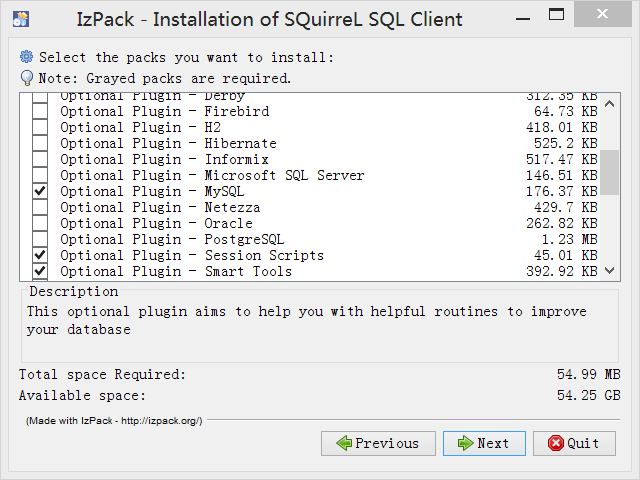Uncheck the Smart Tools plugin checkbox
The height and width of the screenshot is (480, 640).
(x=40, y=271)
